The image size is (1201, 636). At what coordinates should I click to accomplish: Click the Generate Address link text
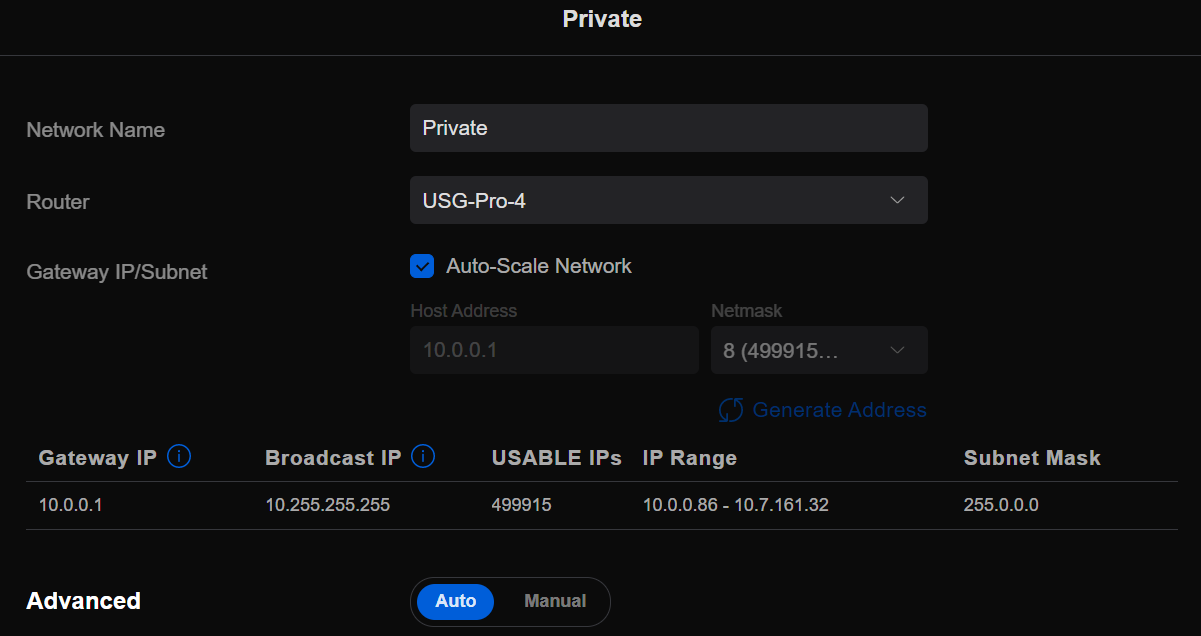[839, 410]
